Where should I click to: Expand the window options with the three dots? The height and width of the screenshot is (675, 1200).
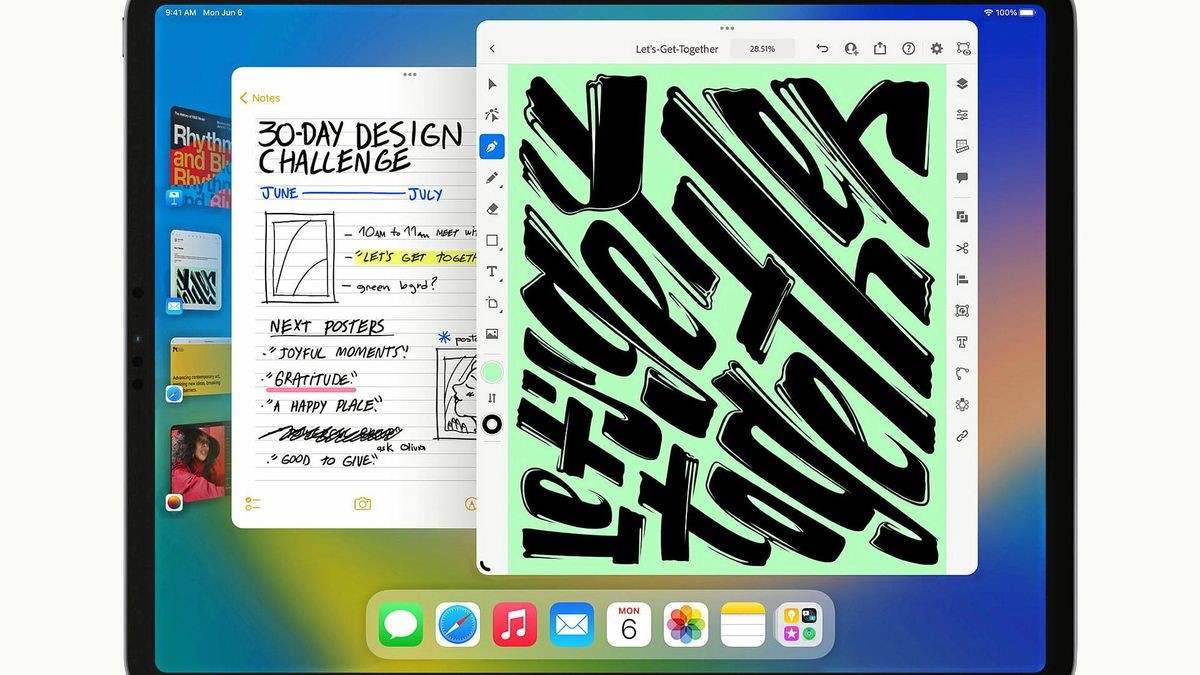click(x=727, y=29)
